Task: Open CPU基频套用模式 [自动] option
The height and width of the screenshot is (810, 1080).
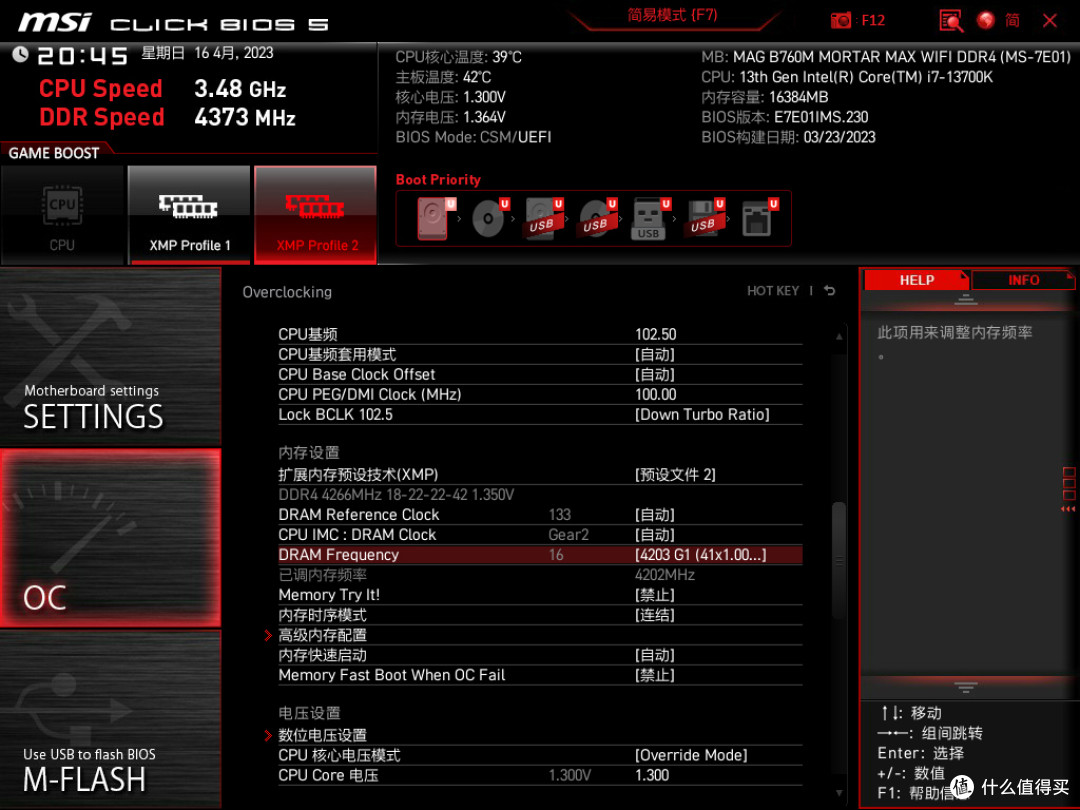Action: pyautogui.click(x=540, y=355)
